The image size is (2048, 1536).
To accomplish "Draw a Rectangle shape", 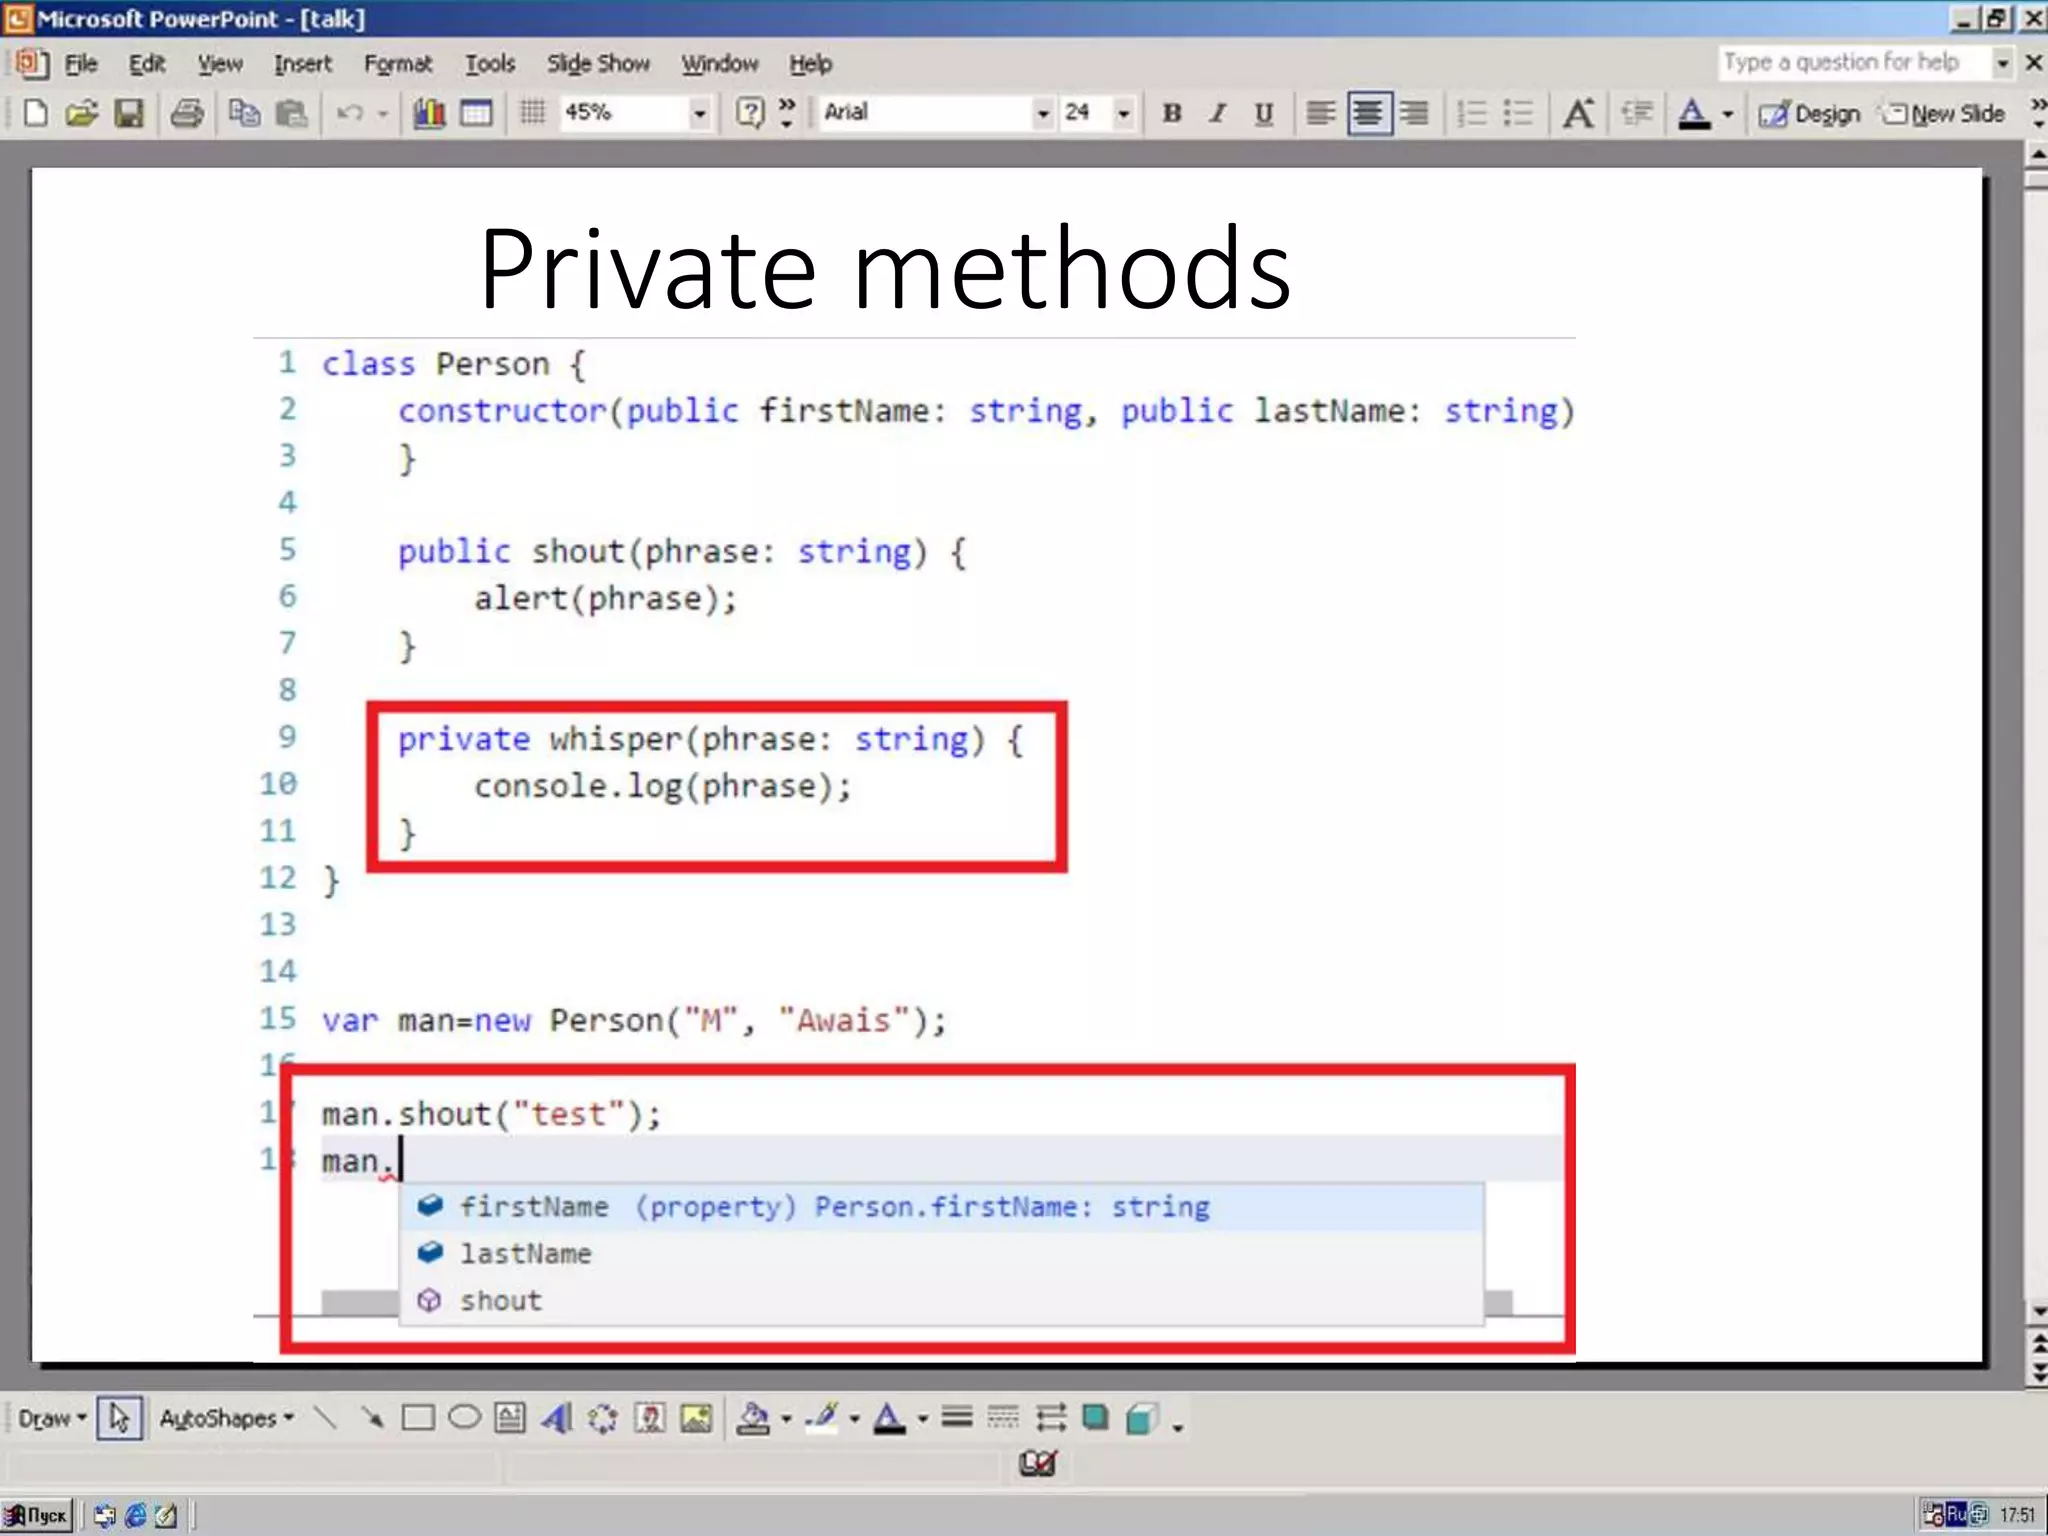I will 418,1418.
